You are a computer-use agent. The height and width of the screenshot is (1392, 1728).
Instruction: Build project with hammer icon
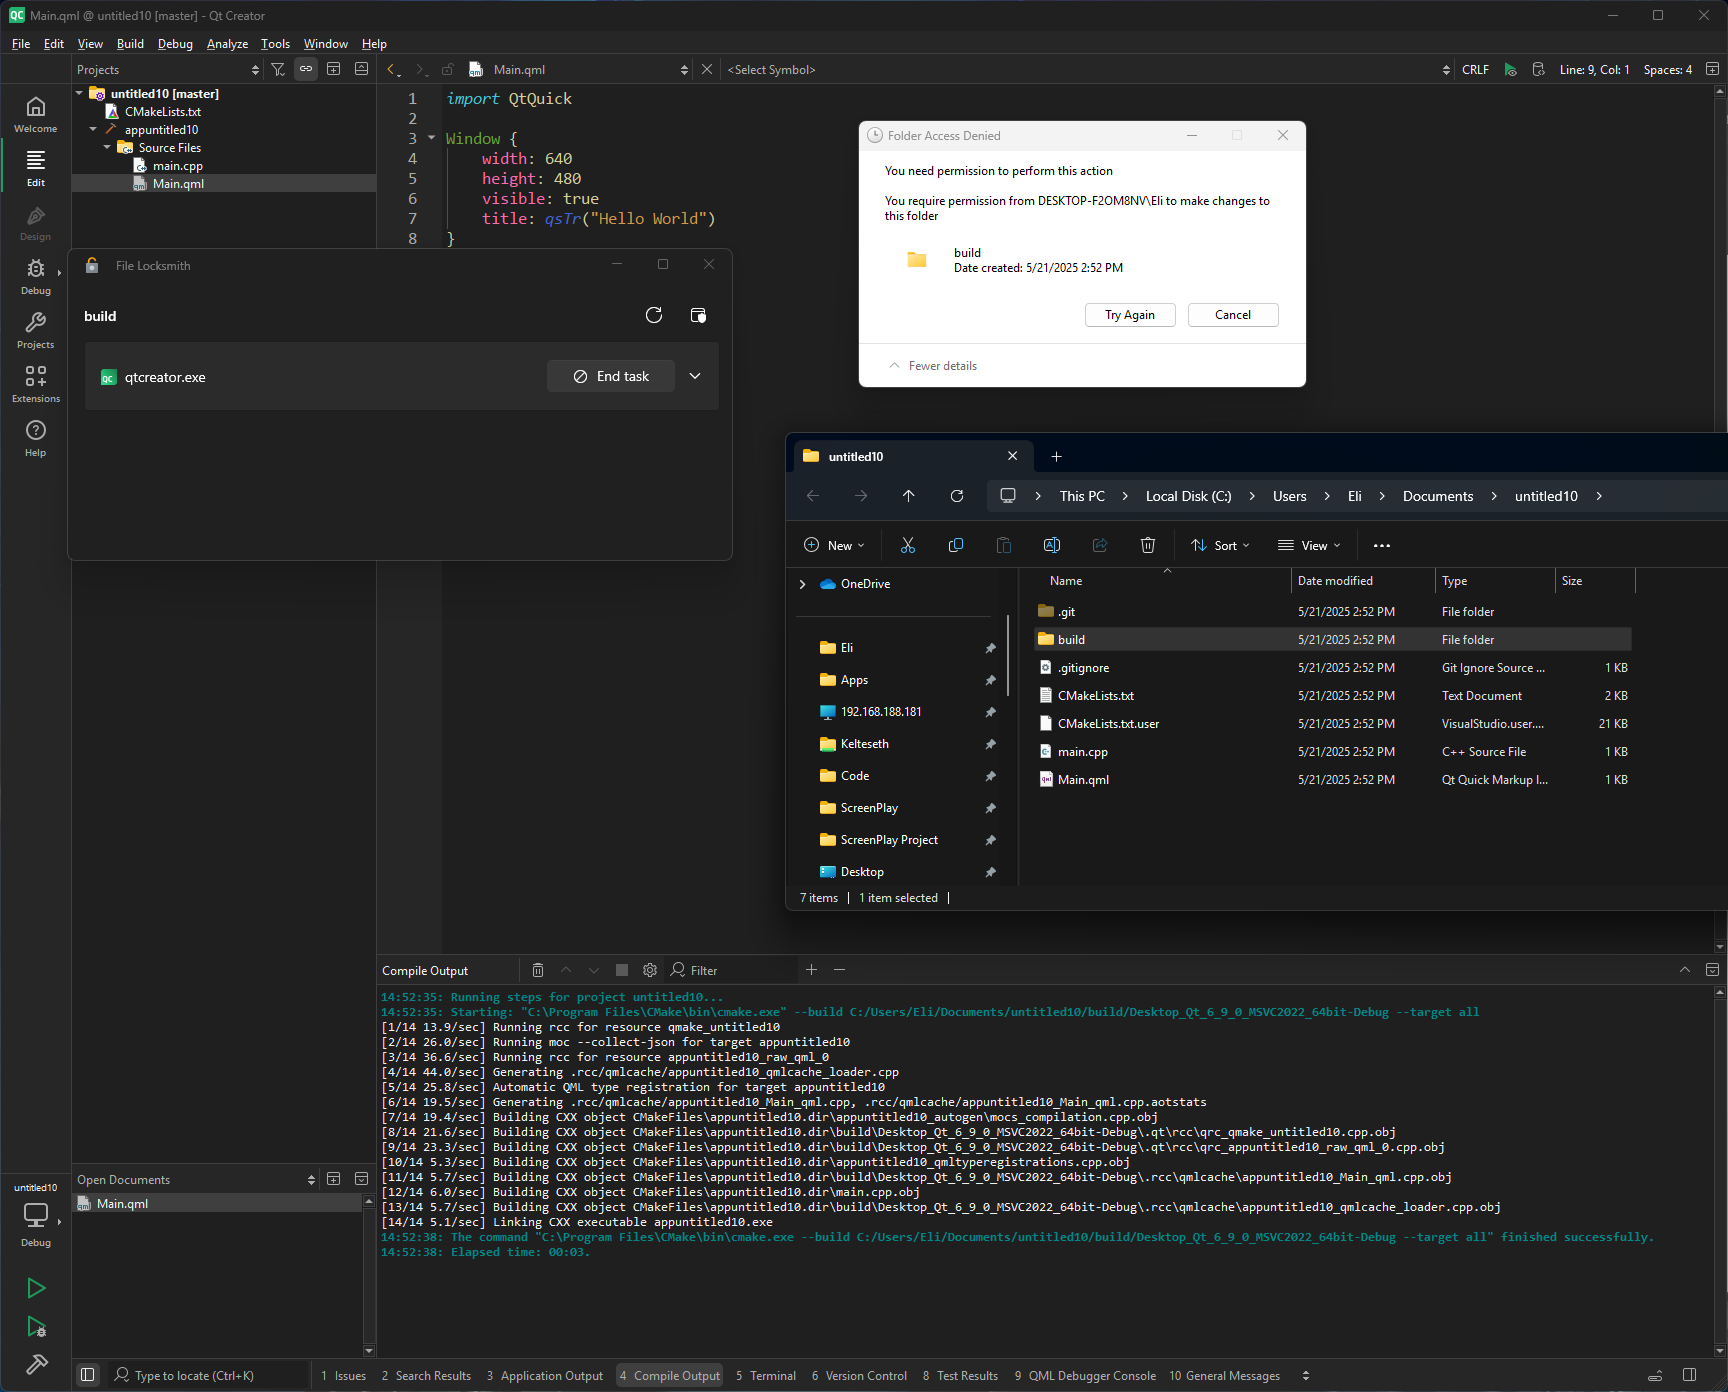point(36,1365)
